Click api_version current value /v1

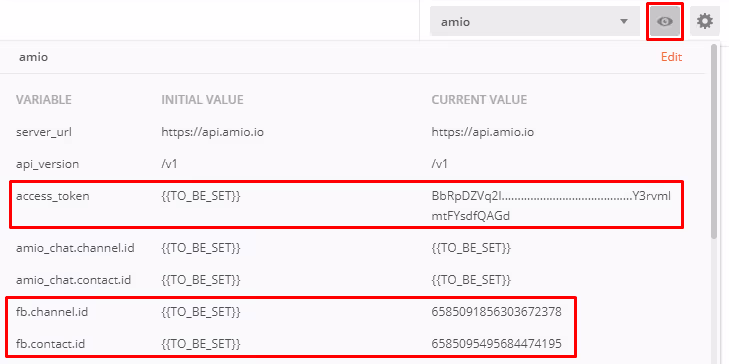pyautogui.click(x=439, y=164)
